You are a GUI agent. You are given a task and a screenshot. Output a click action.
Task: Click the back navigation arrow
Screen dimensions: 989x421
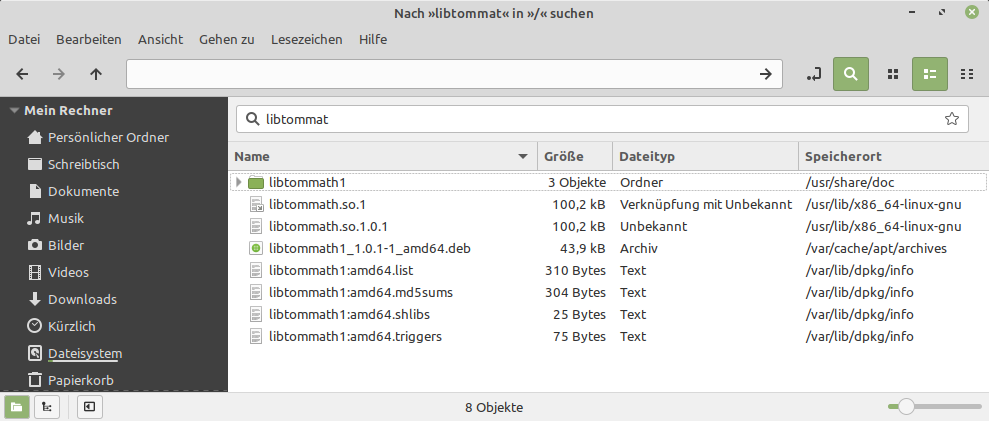pyautogui.click(x=23, y=74)
